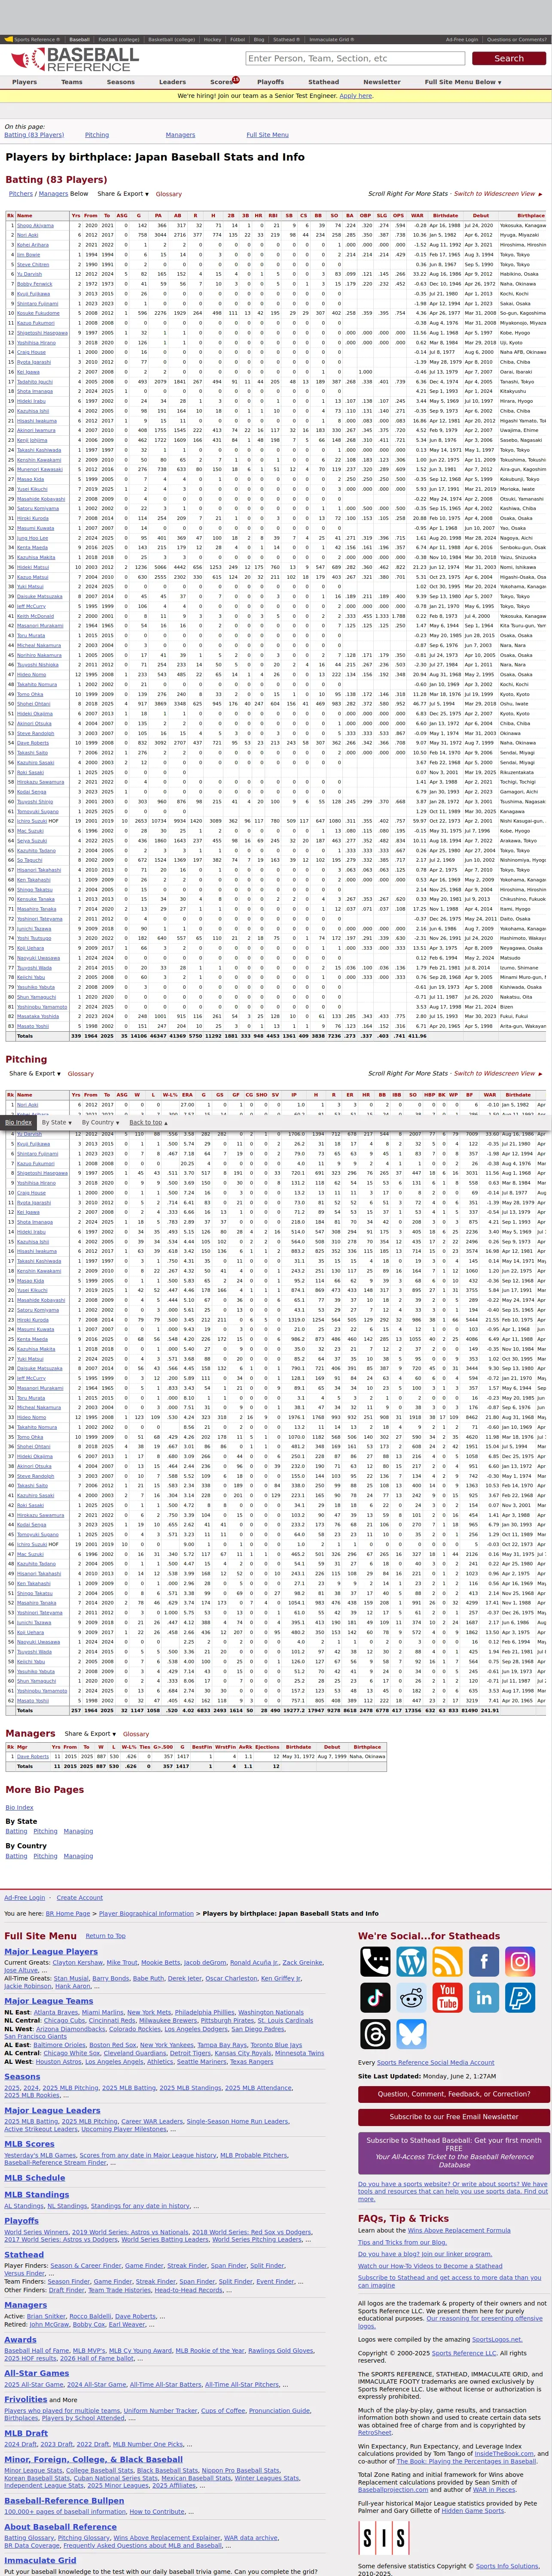The width and height of the screenshot is (552, 2576).
Task: Focus the person, team, section search field
Action: click(355, 58)
